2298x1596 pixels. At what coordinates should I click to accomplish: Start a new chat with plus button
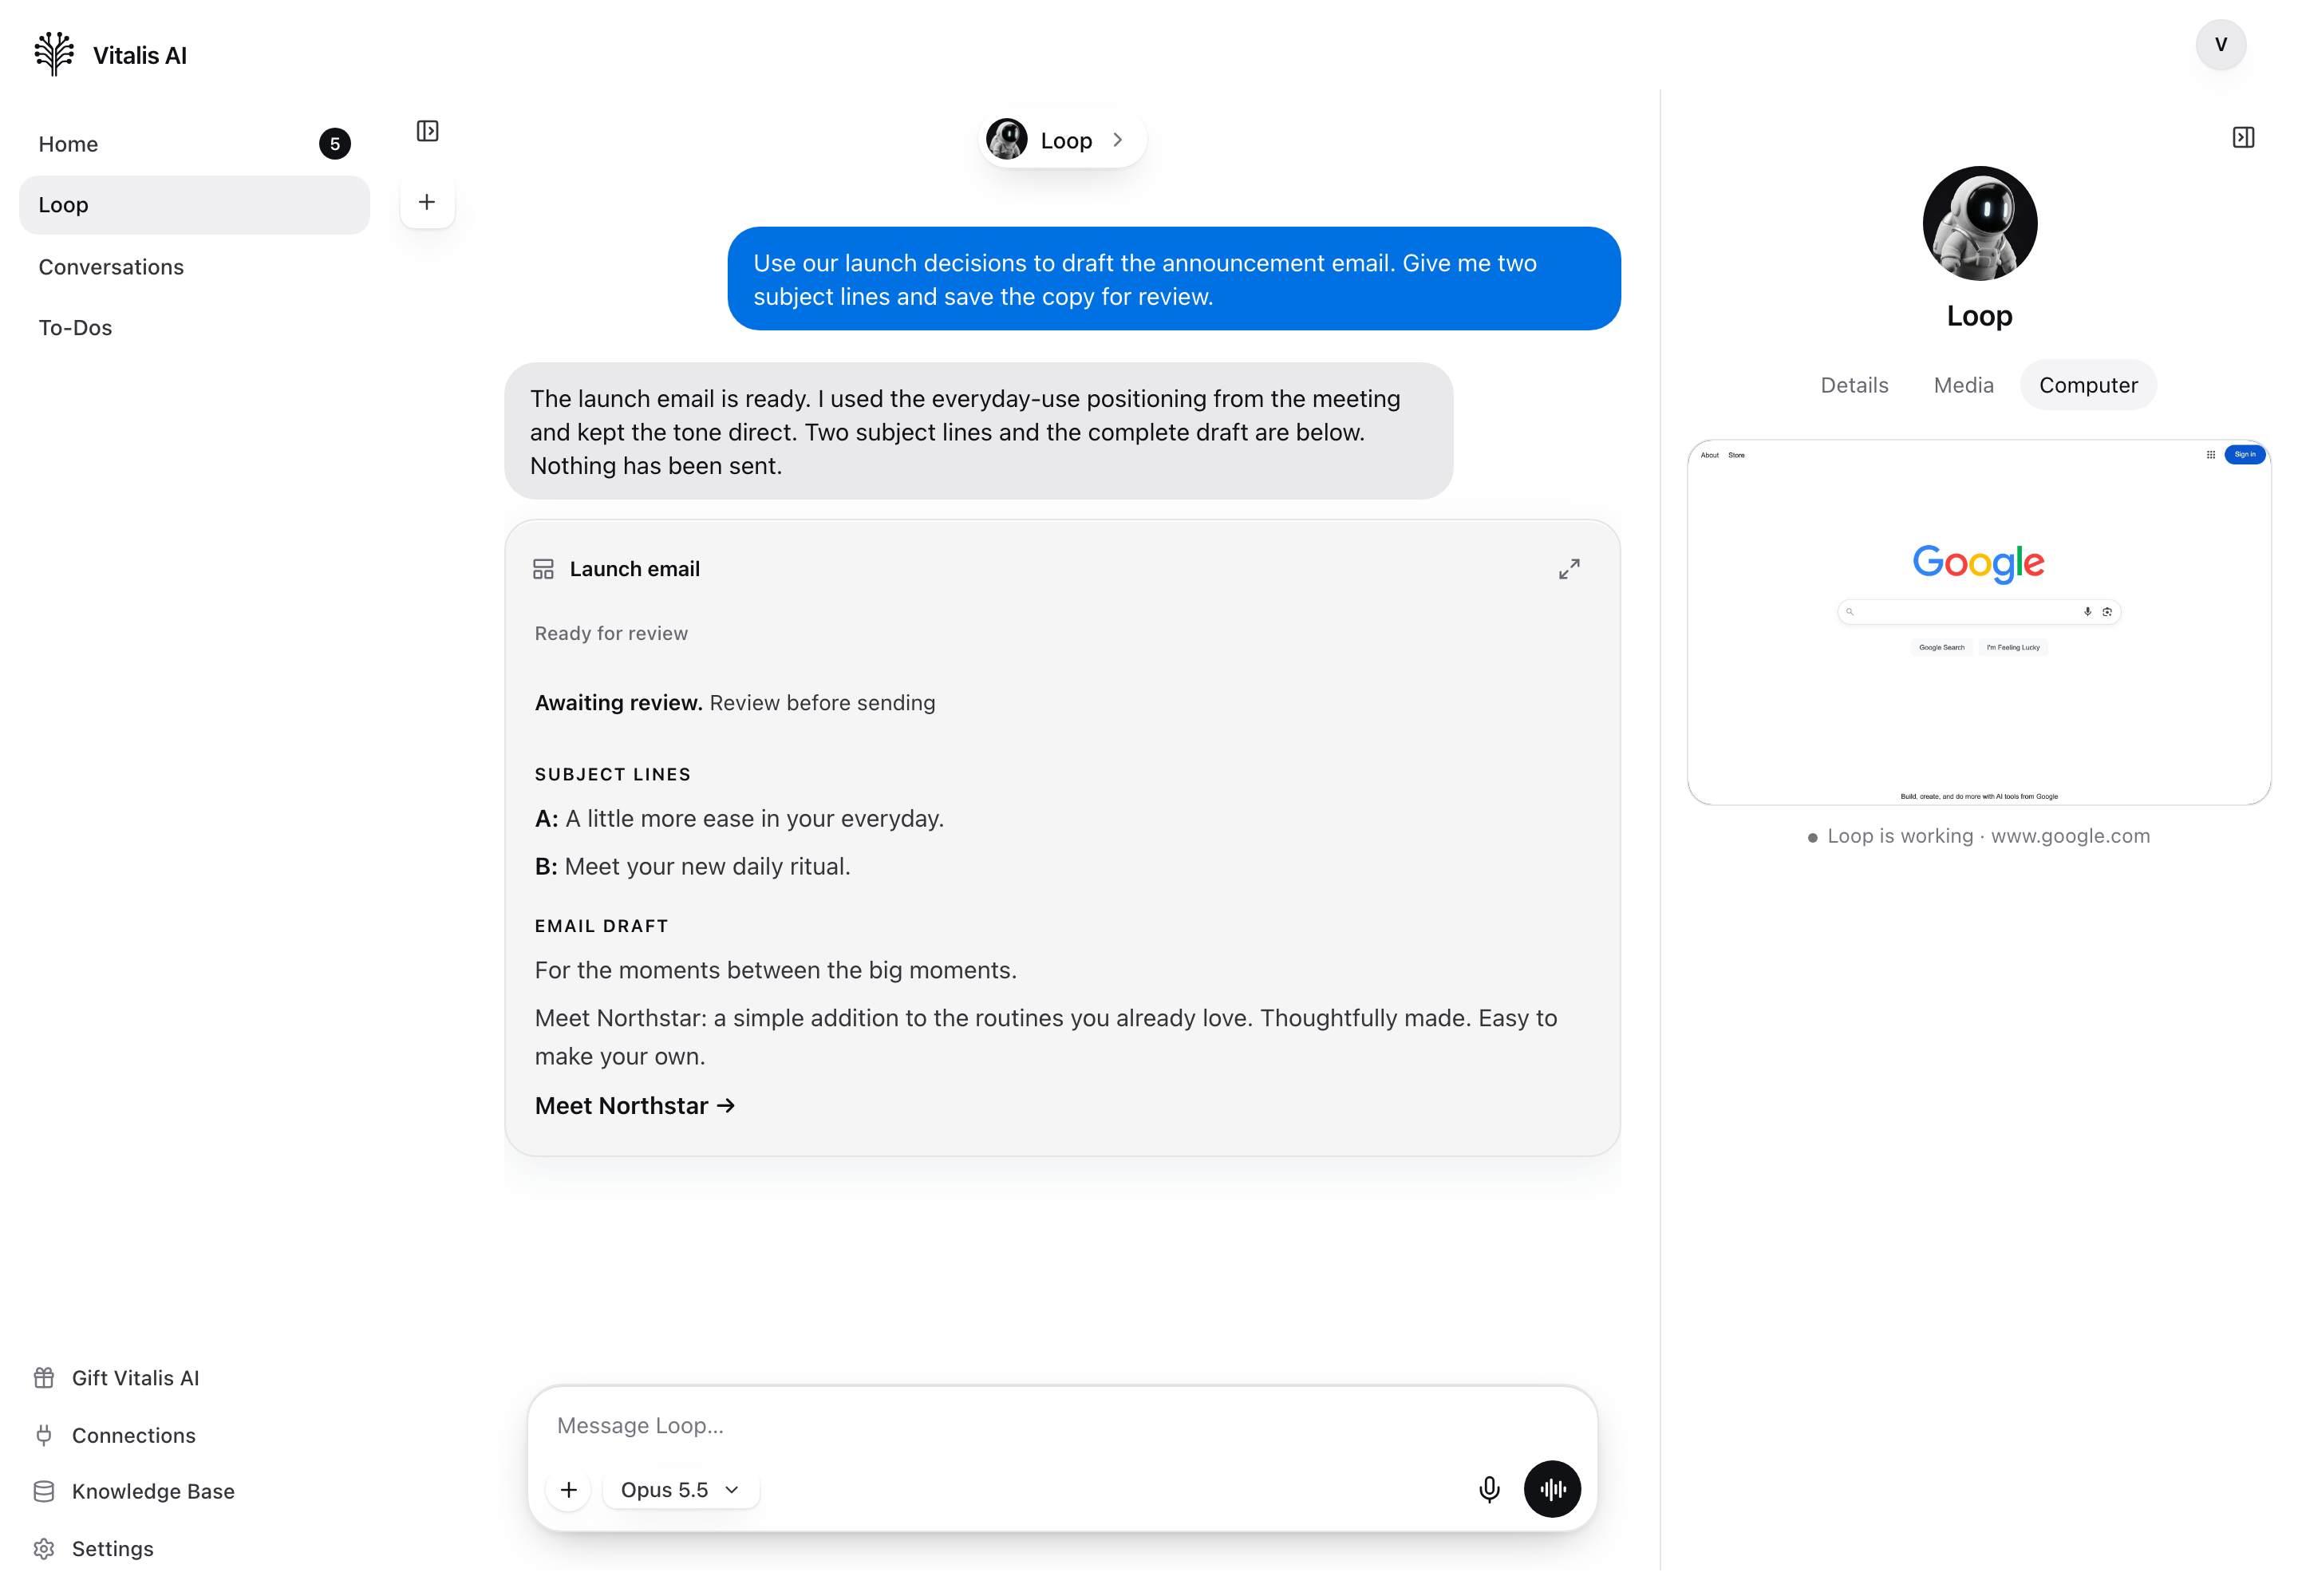pos(427,202)
